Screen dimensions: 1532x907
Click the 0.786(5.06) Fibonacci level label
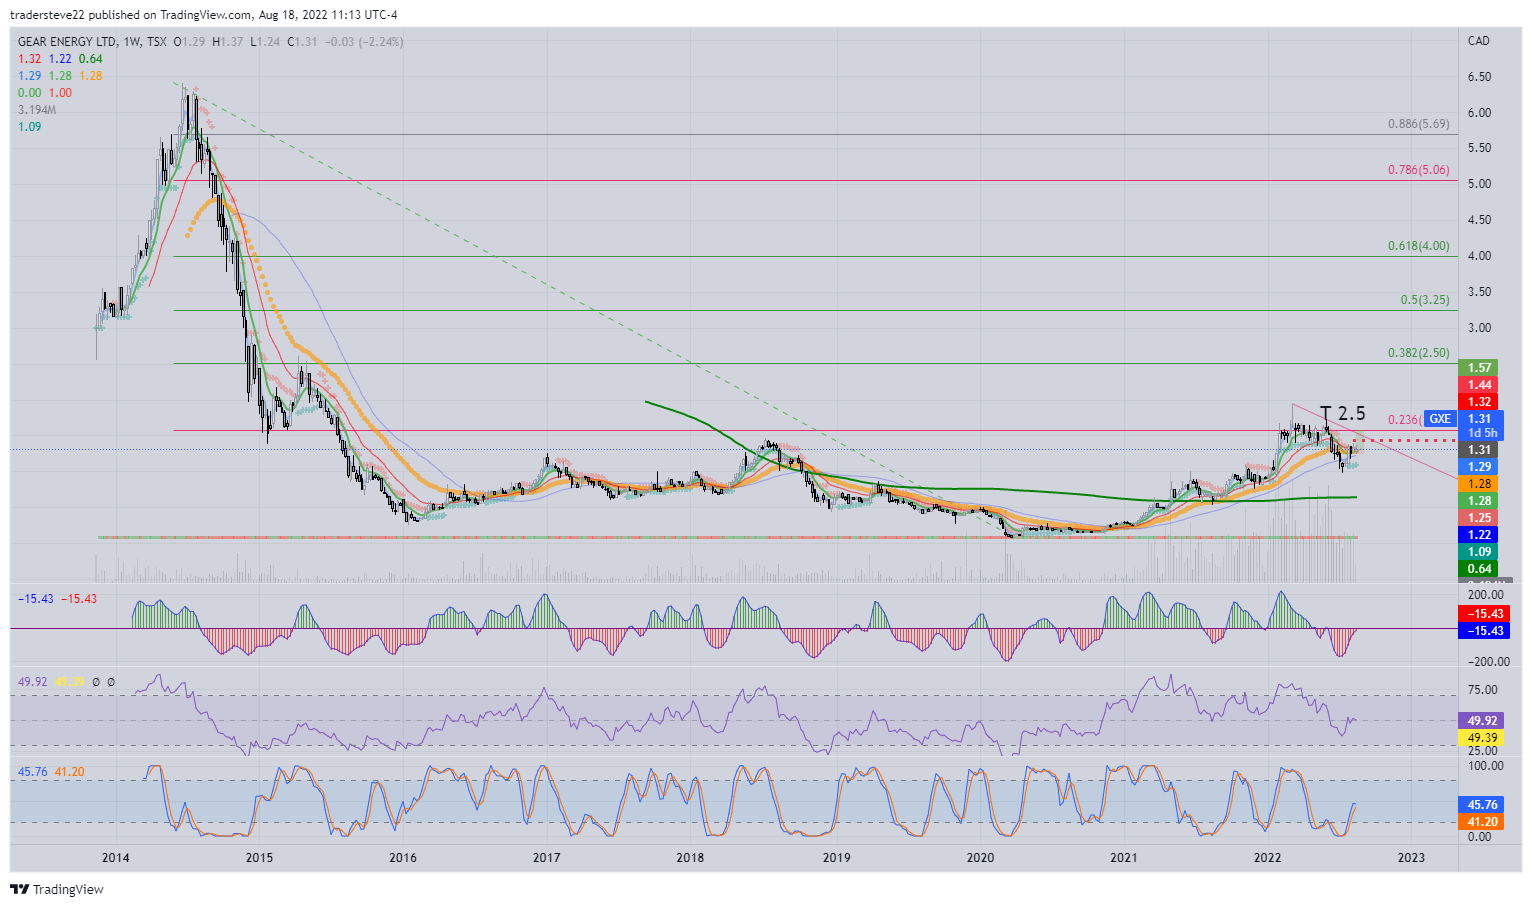(x=1418, y=170)
